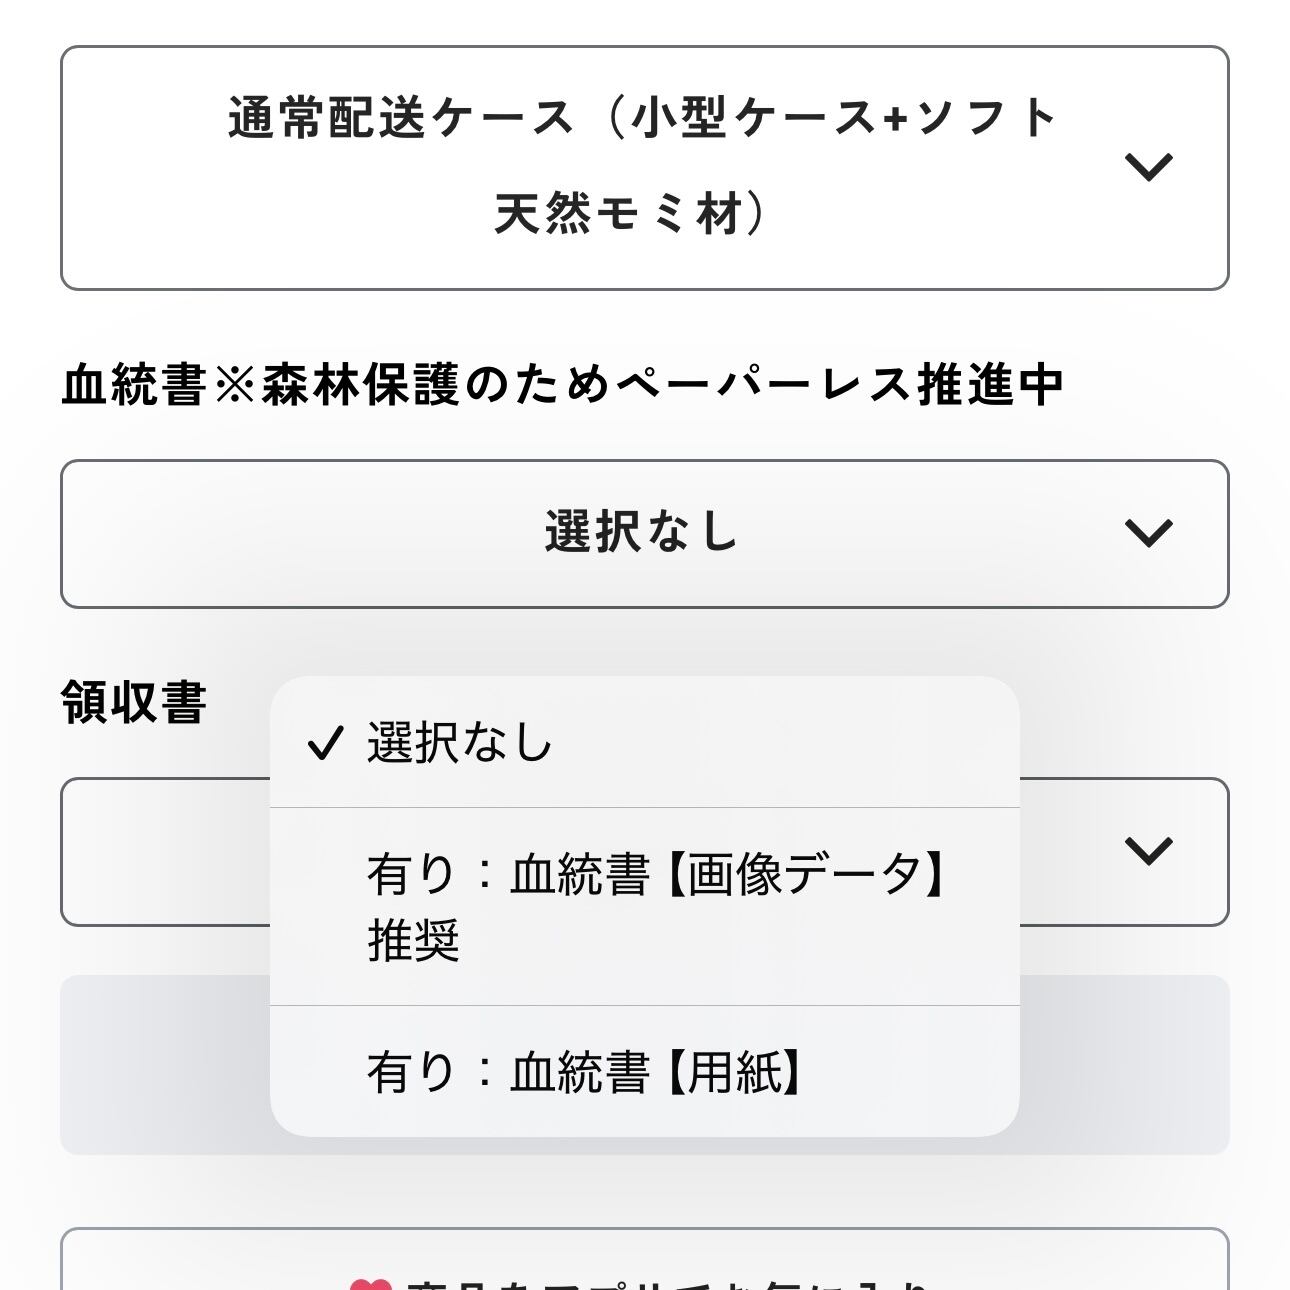The image size is (1290, 1290).
Task: Click the 推奨 word in the image data option
Action: tap(413, 941)
